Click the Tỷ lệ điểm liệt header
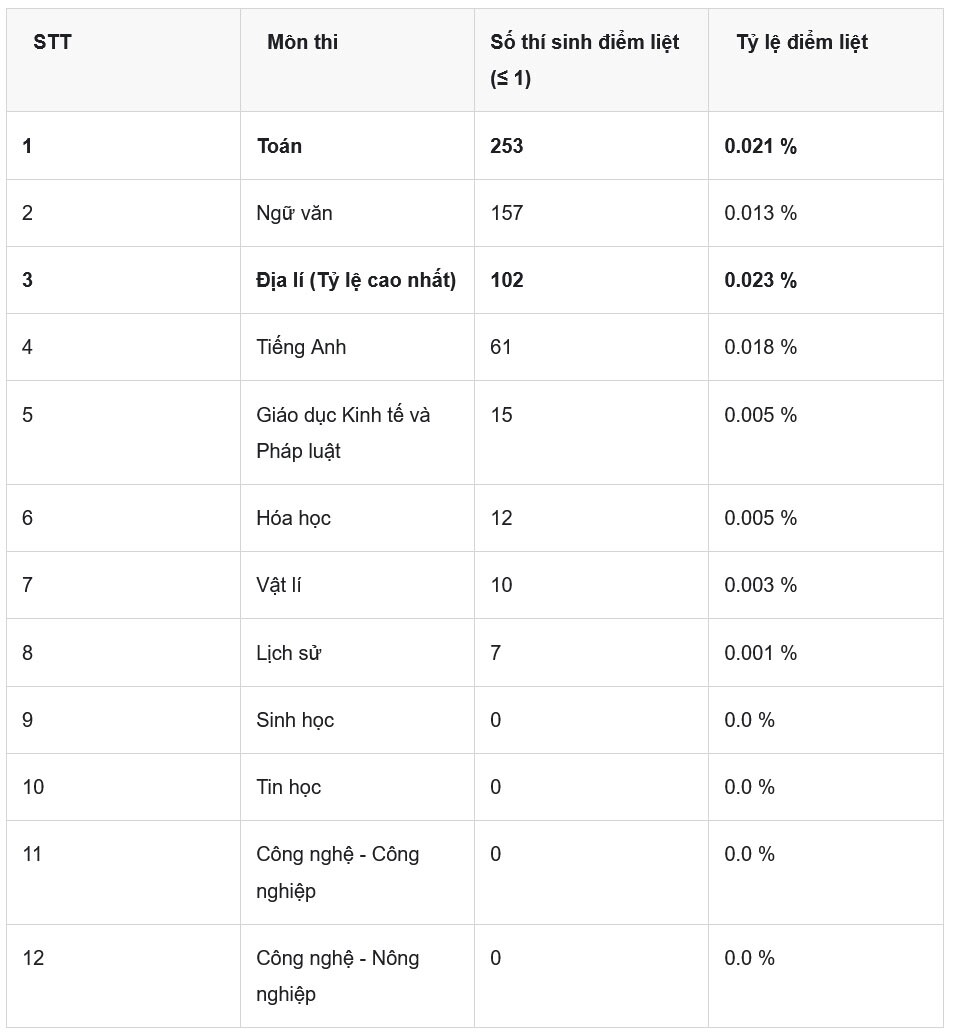 tap(825, 60)
